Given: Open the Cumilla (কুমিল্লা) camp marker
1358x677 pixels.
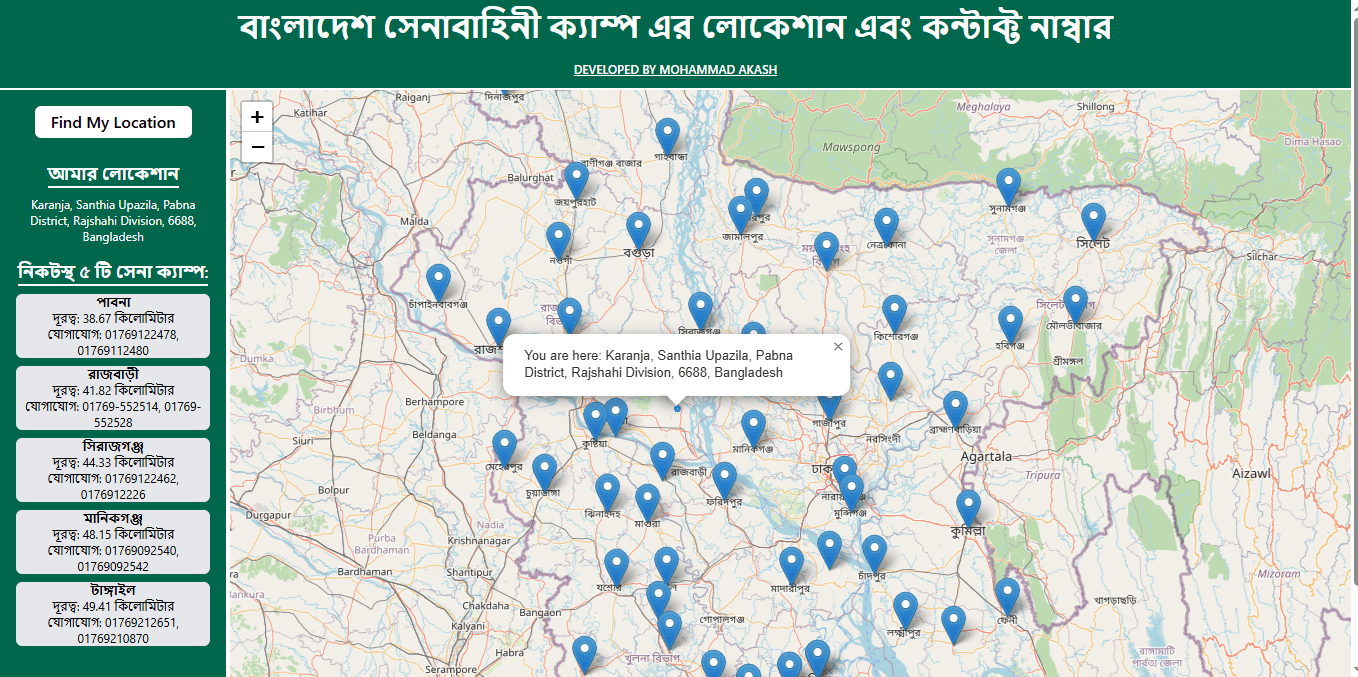Looking at the screenshot, I should (x=967, y=508).
